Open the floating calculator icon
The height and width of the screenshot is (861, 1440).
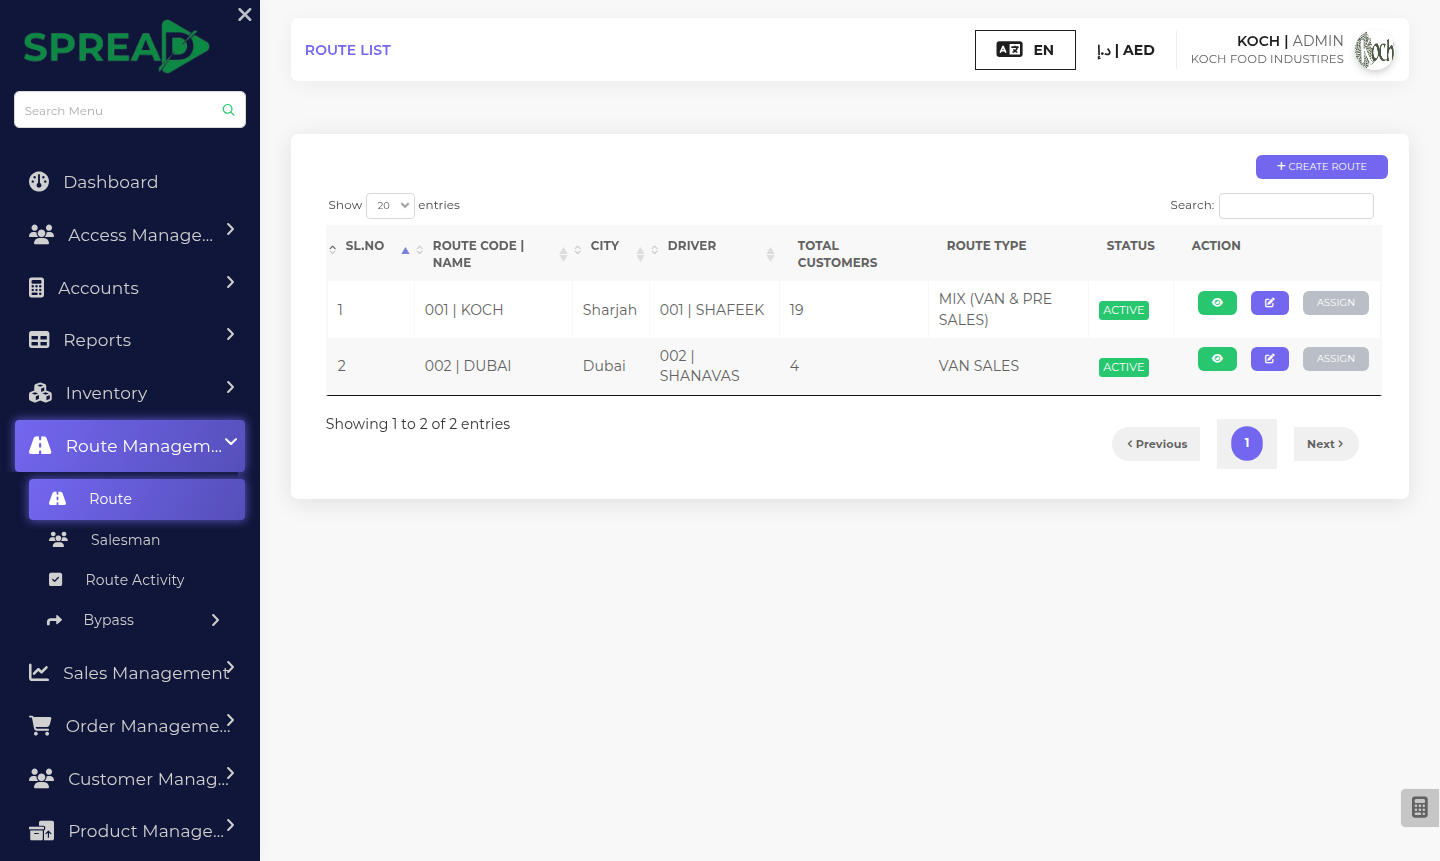click(x=1420, y=807)
